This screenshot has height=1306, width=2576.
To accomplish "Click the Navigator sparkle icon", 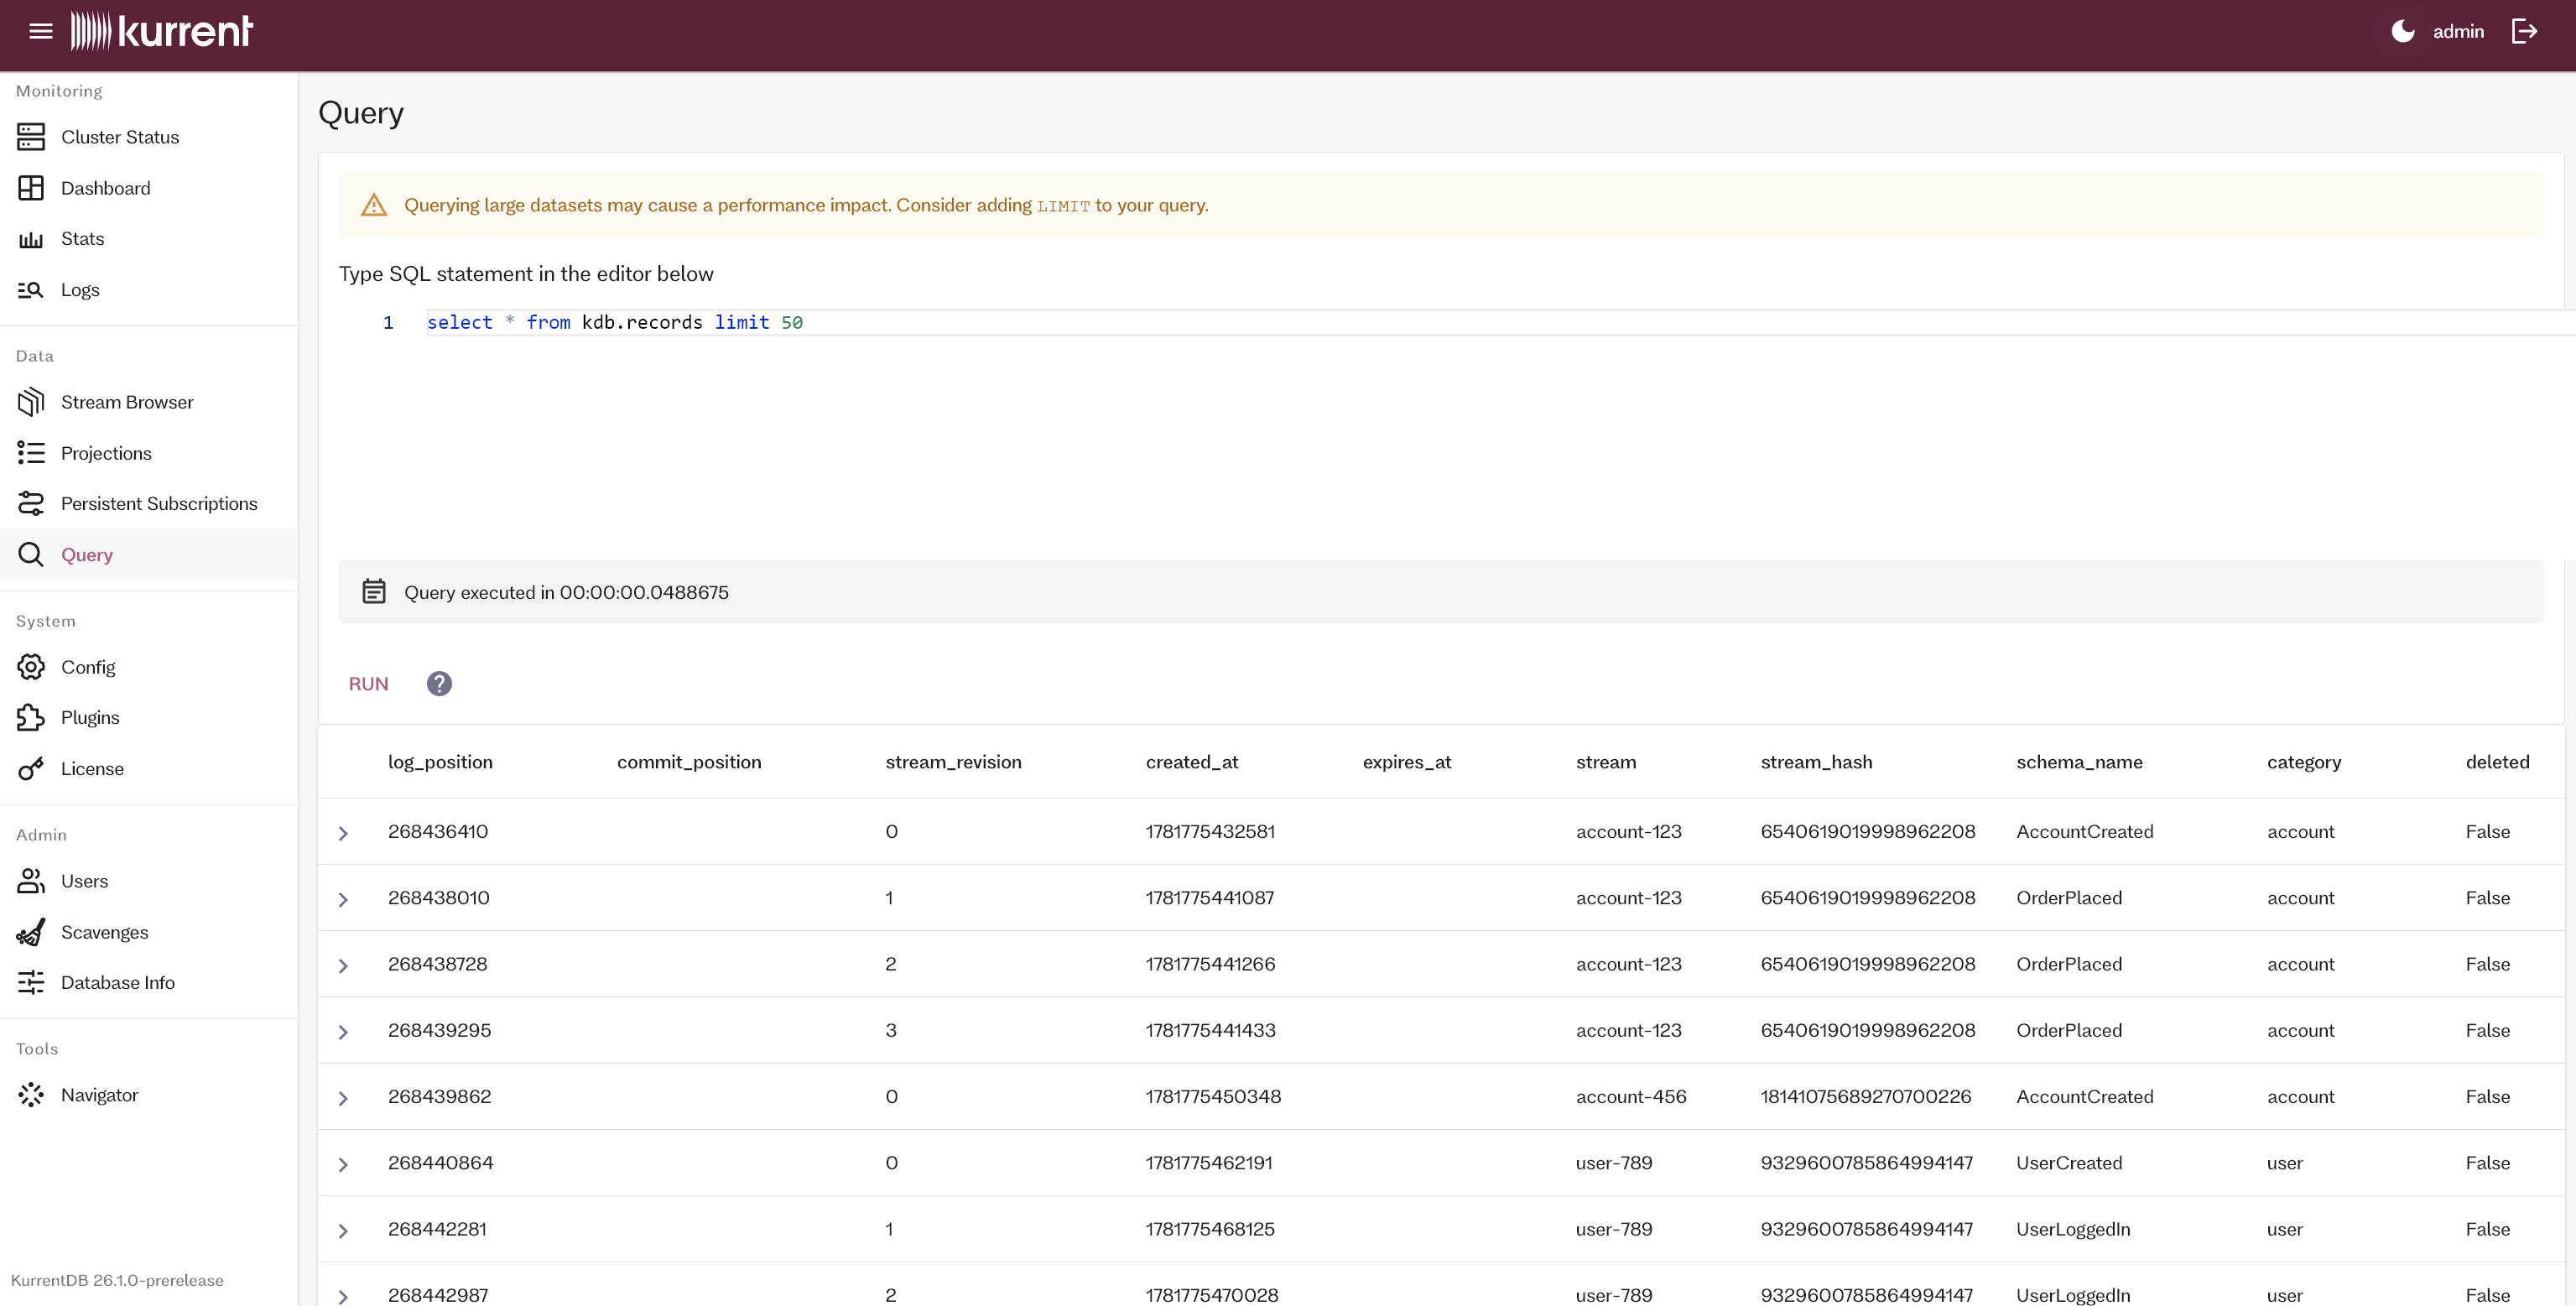I will [x=31, y=1095].
